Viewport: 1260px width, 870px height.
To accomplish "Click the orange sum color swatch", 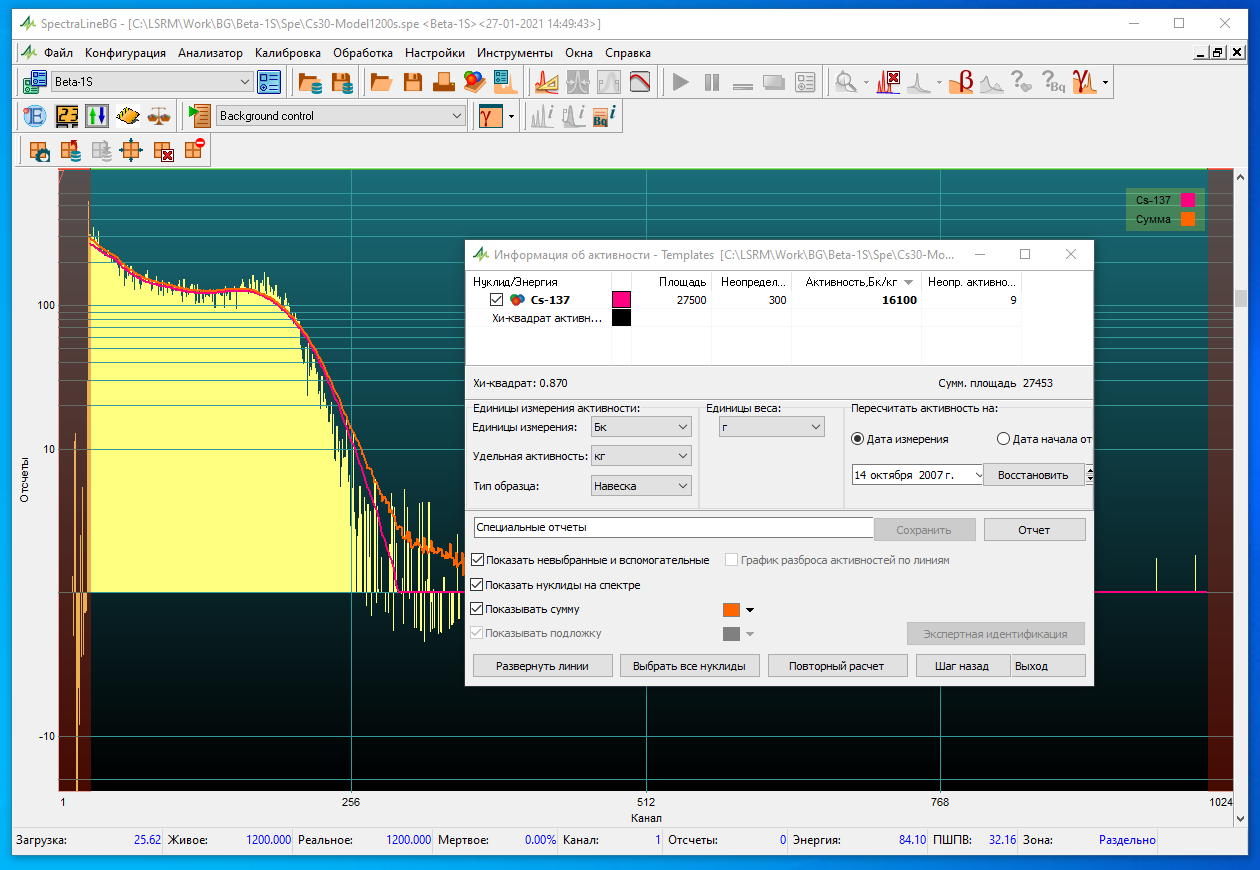I will coord(731,609).
